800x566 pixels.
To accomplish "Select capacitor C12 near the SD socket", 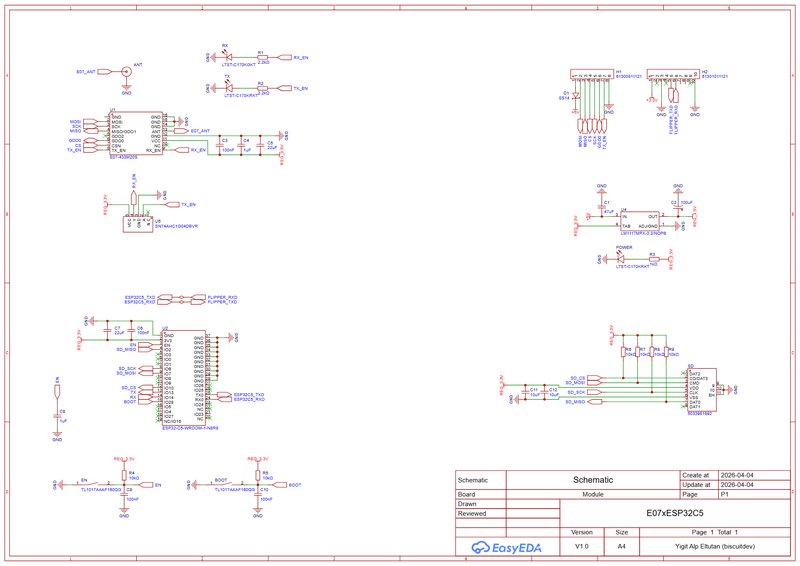I will pos(543,392).
